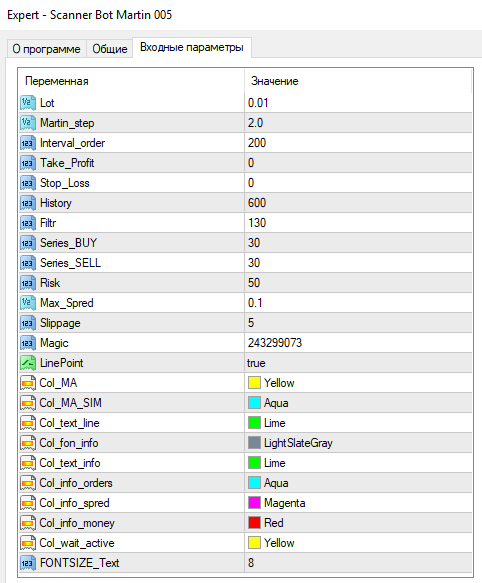Click the color-type icon beside Col_MA
The width and height of the screenshot is (482, 583).
click(28, 383)
